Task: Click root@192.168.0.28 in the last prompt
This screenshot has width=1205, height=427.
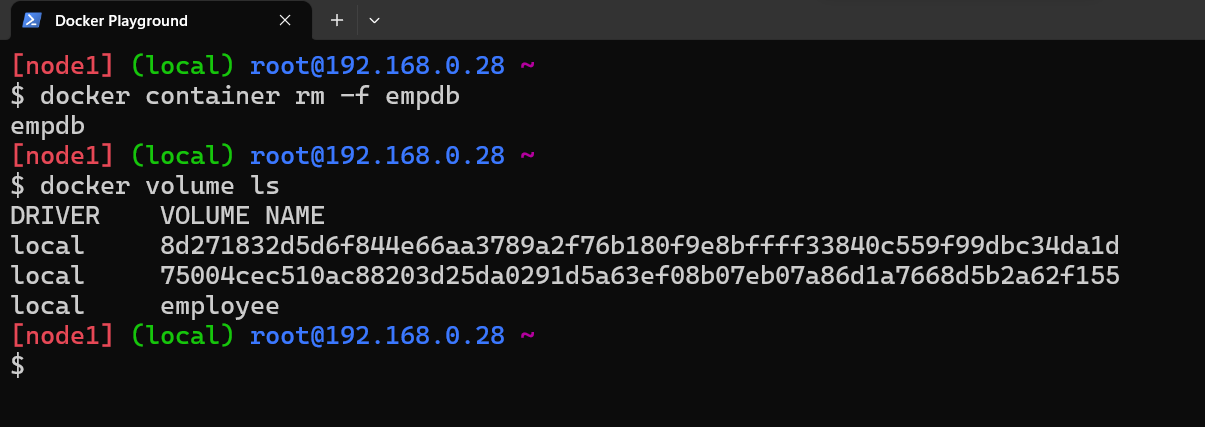Action: click(377, 336)
